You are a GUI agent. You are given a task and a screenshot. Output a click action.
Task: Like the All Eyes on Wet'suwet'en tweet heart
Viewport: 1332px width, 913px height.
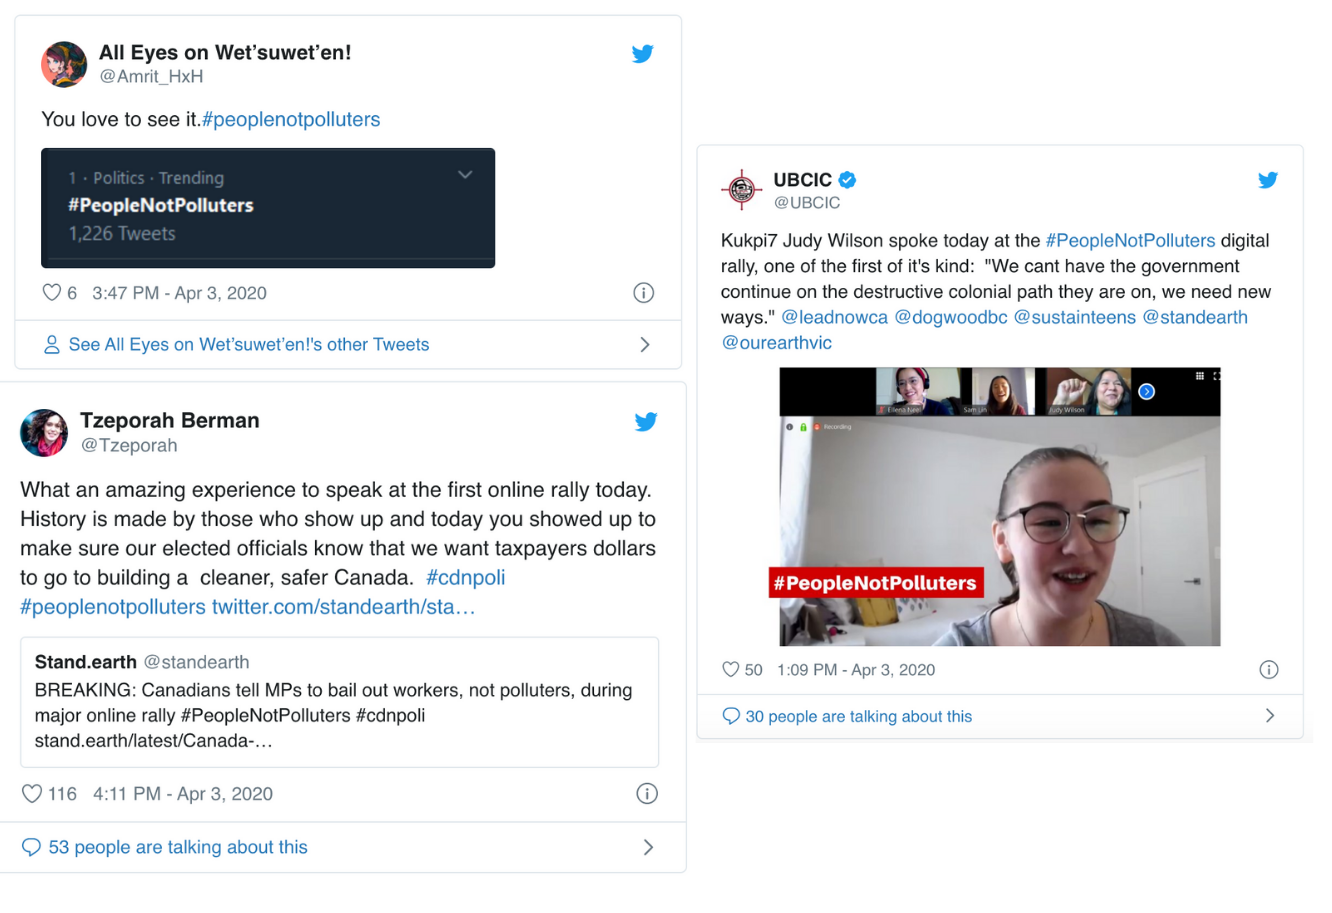point(52,293)
